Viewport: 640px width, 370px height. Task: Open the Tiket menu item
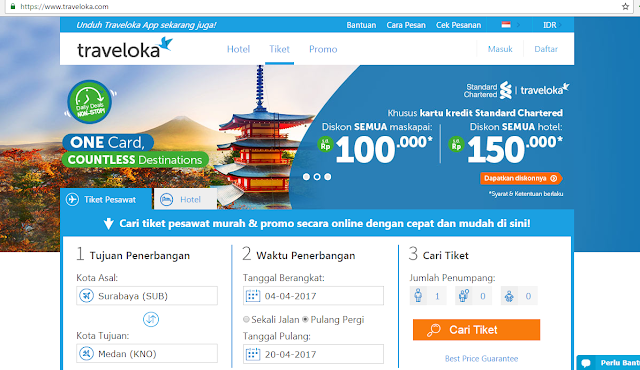point(279,49)
